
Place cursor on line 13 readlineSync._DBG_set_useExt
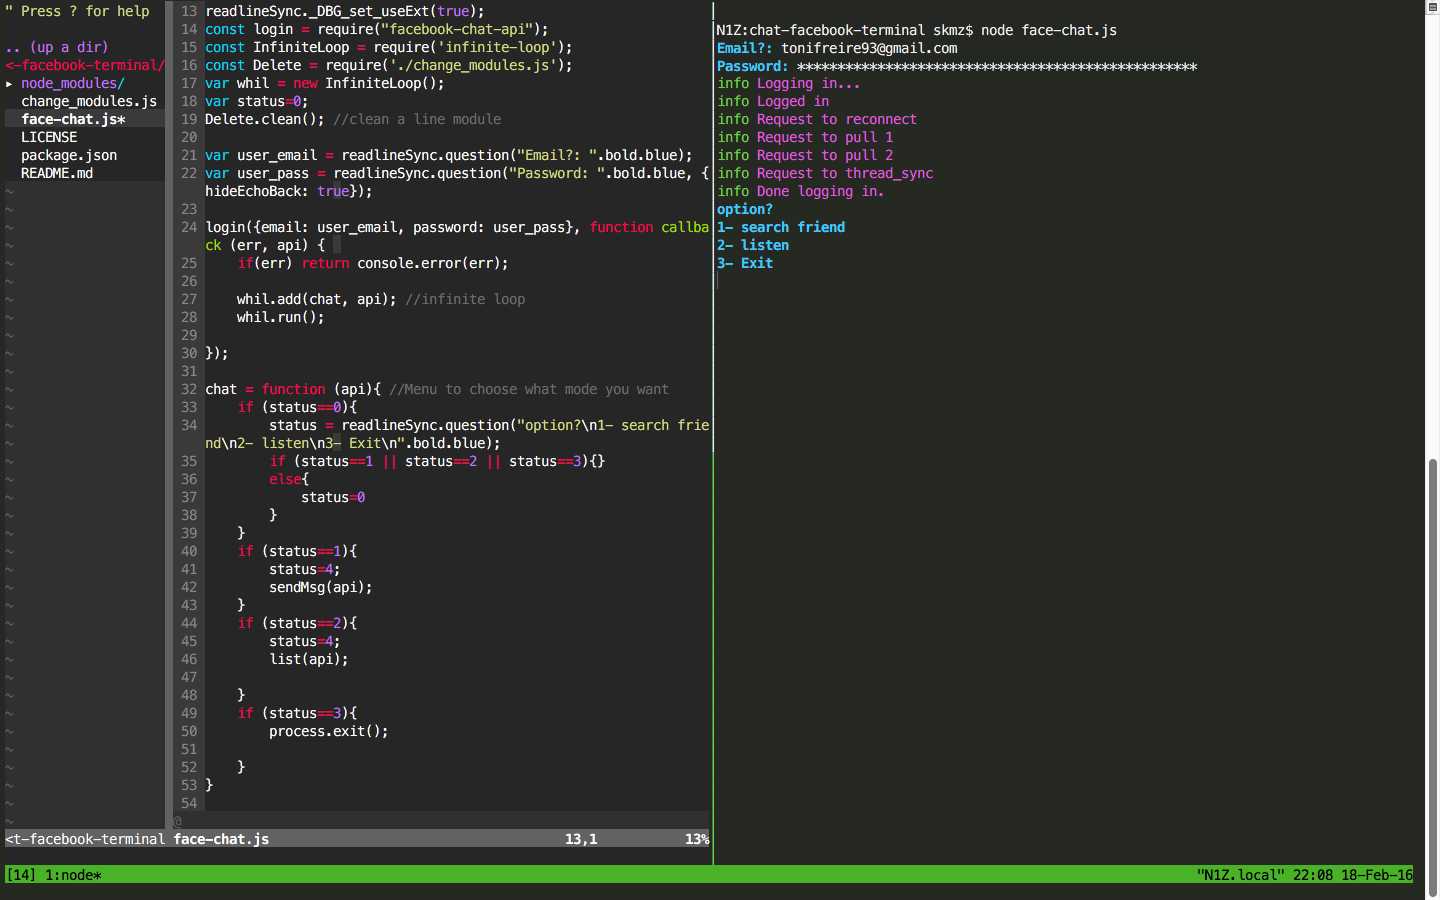(x=345, y=11)
